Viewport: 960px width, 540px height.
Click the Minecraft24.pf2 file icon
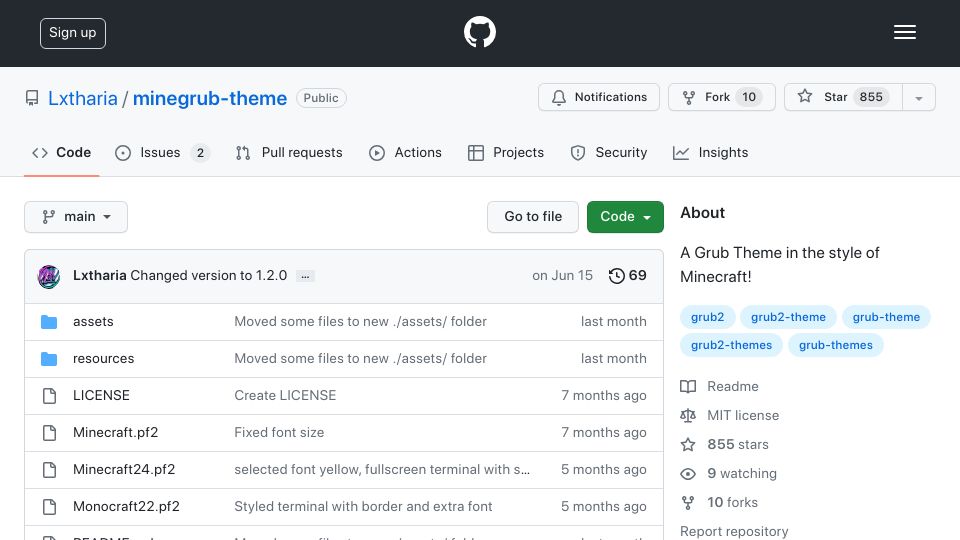click(49, 470)
